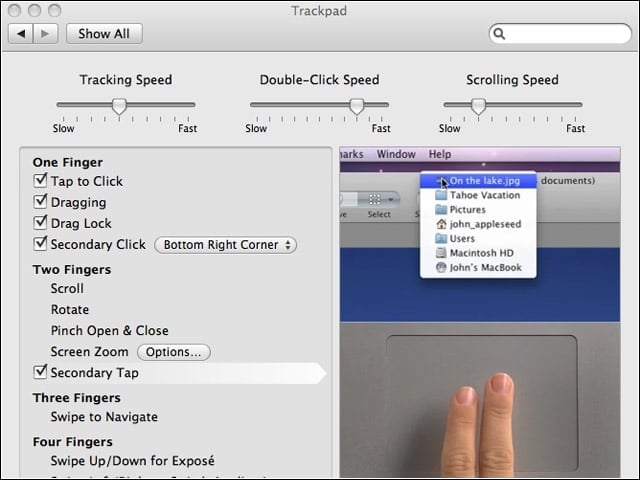Click John's MacBook globe icon in preview

(x=441, y=267)
